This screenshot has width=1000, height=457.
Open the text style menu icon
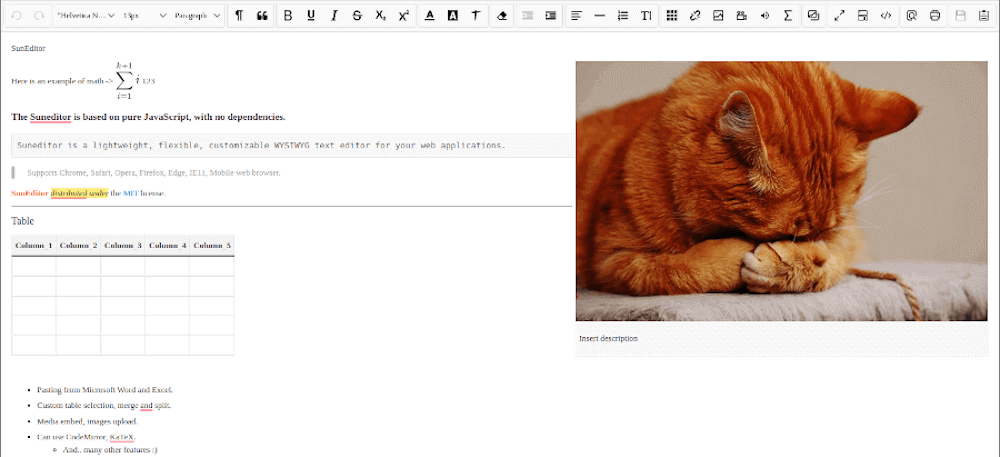[475, 16]
